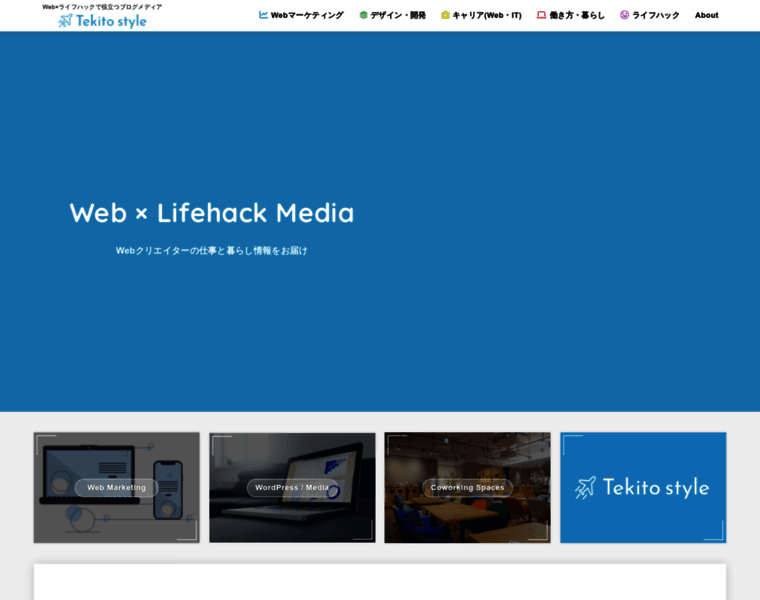
Task: Click the green cube icon beside デザイン・開発
Action: pos(364,15)
